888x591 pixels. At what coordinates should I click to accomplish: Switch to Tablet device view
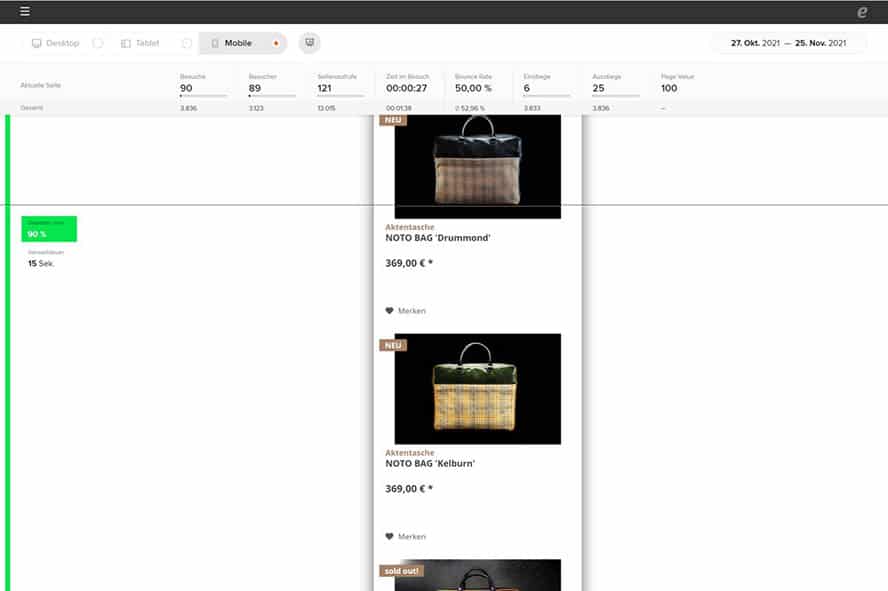[x=140, y=43]
